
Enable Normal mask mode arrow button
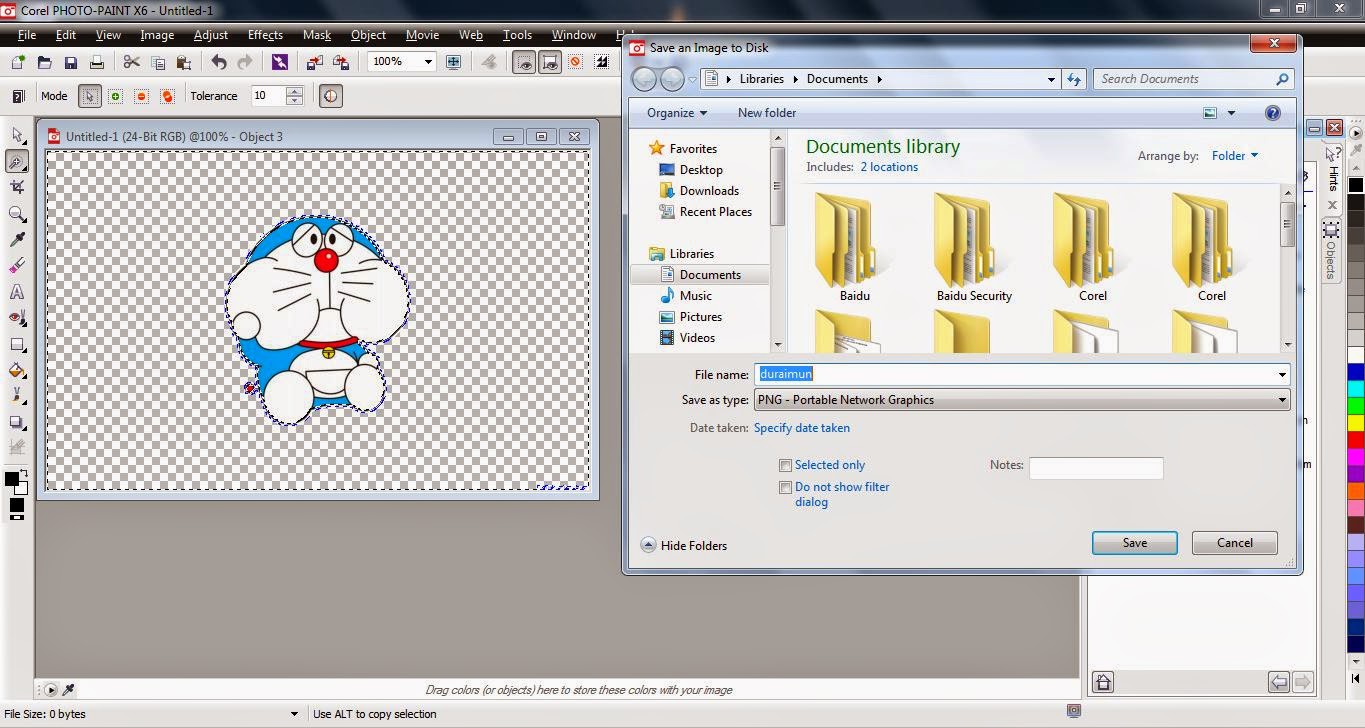90,96
